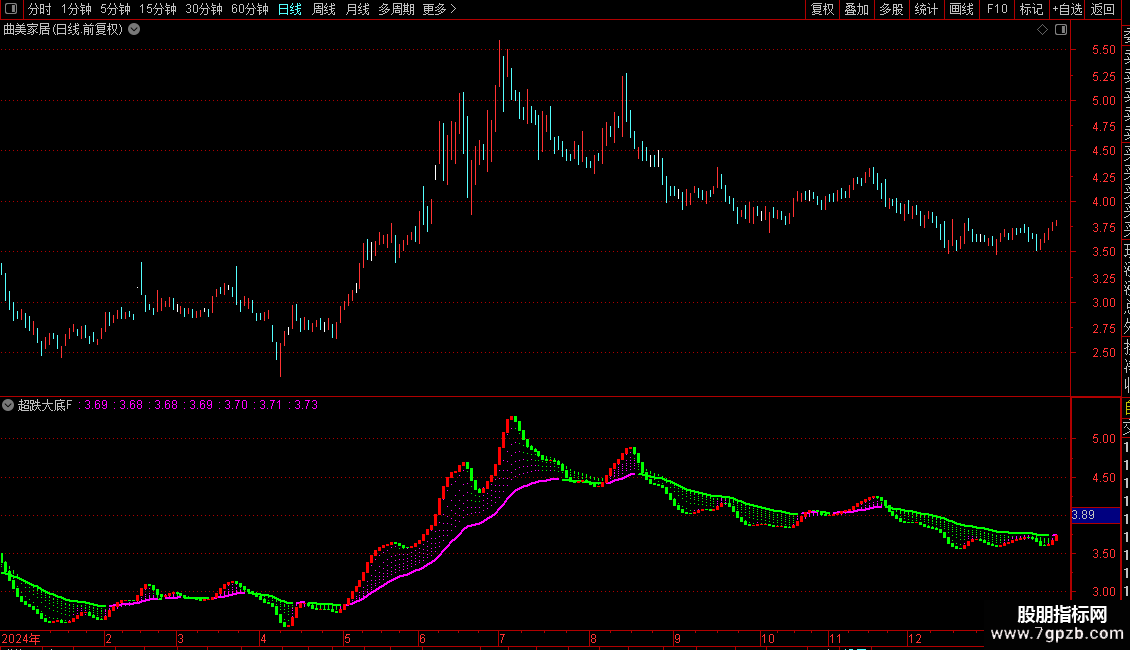The image size is (1130, 650).
Task: Select the 1分钟 period tab
Action: (76, 9)
